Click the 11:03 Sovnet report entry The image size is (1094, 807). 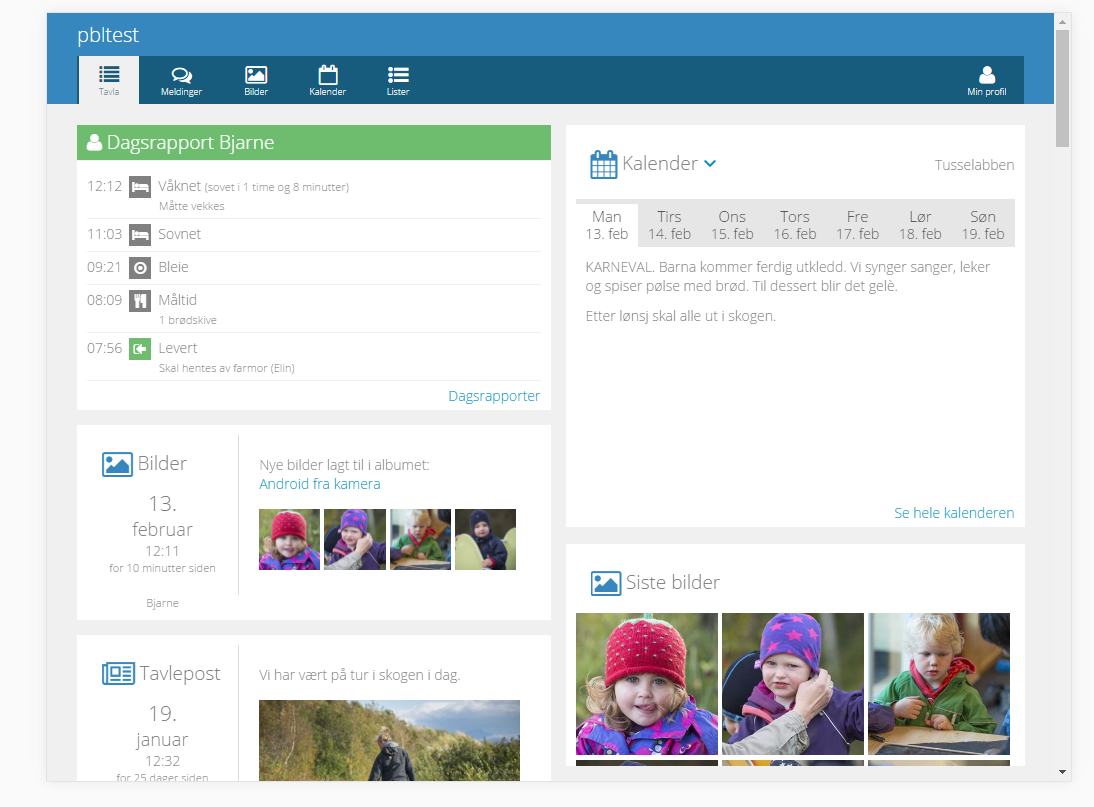tap(314, 235)
